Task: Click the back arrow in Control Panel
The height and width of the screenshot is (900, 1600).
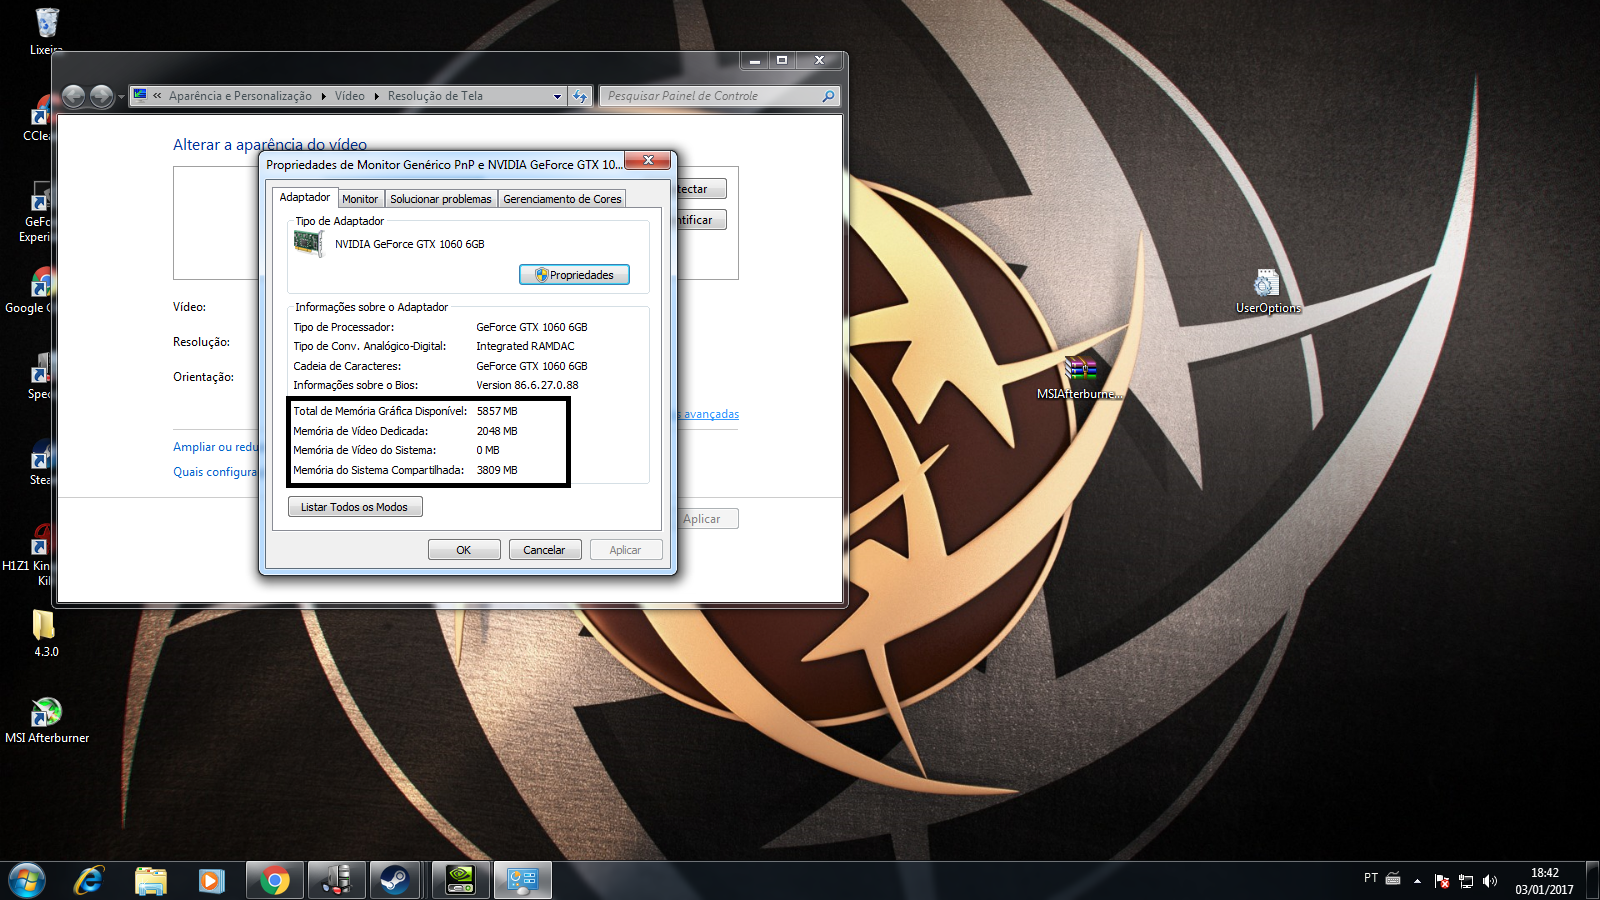Action: tap(73, 96)
